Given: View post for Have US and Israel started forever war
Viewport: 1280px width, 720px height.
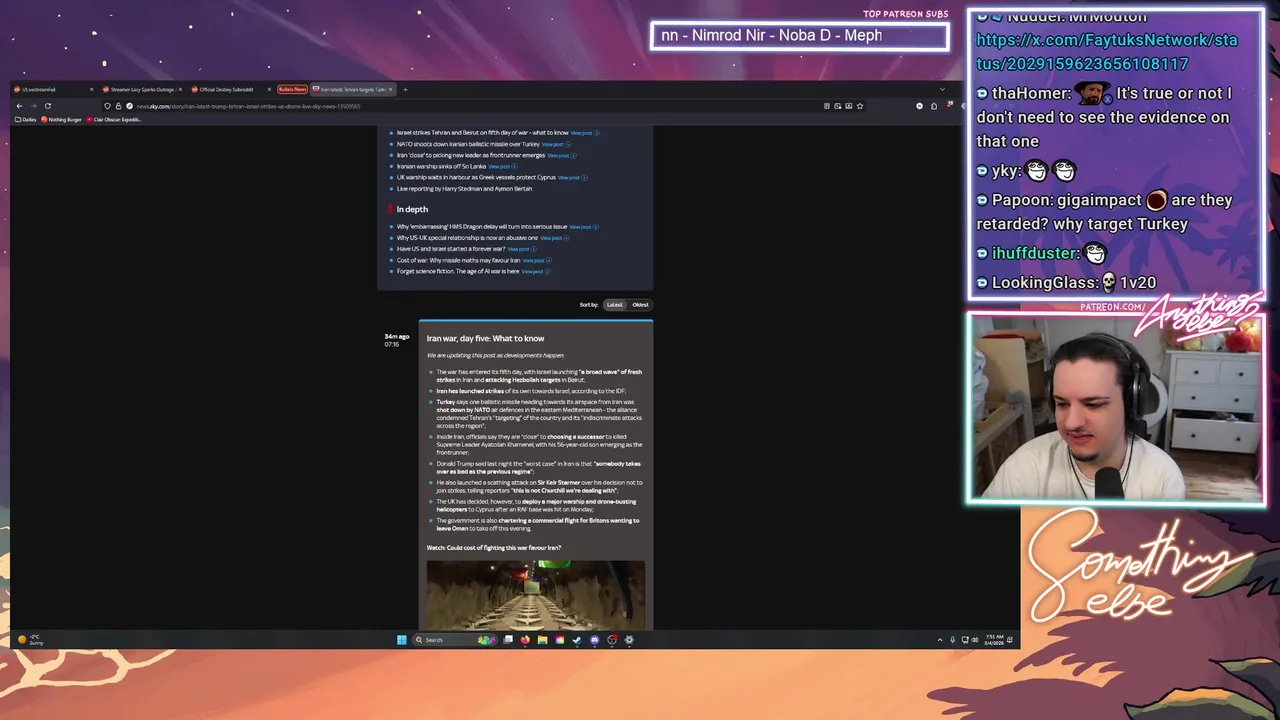Looking at the screenshot, I should [521, 249].
